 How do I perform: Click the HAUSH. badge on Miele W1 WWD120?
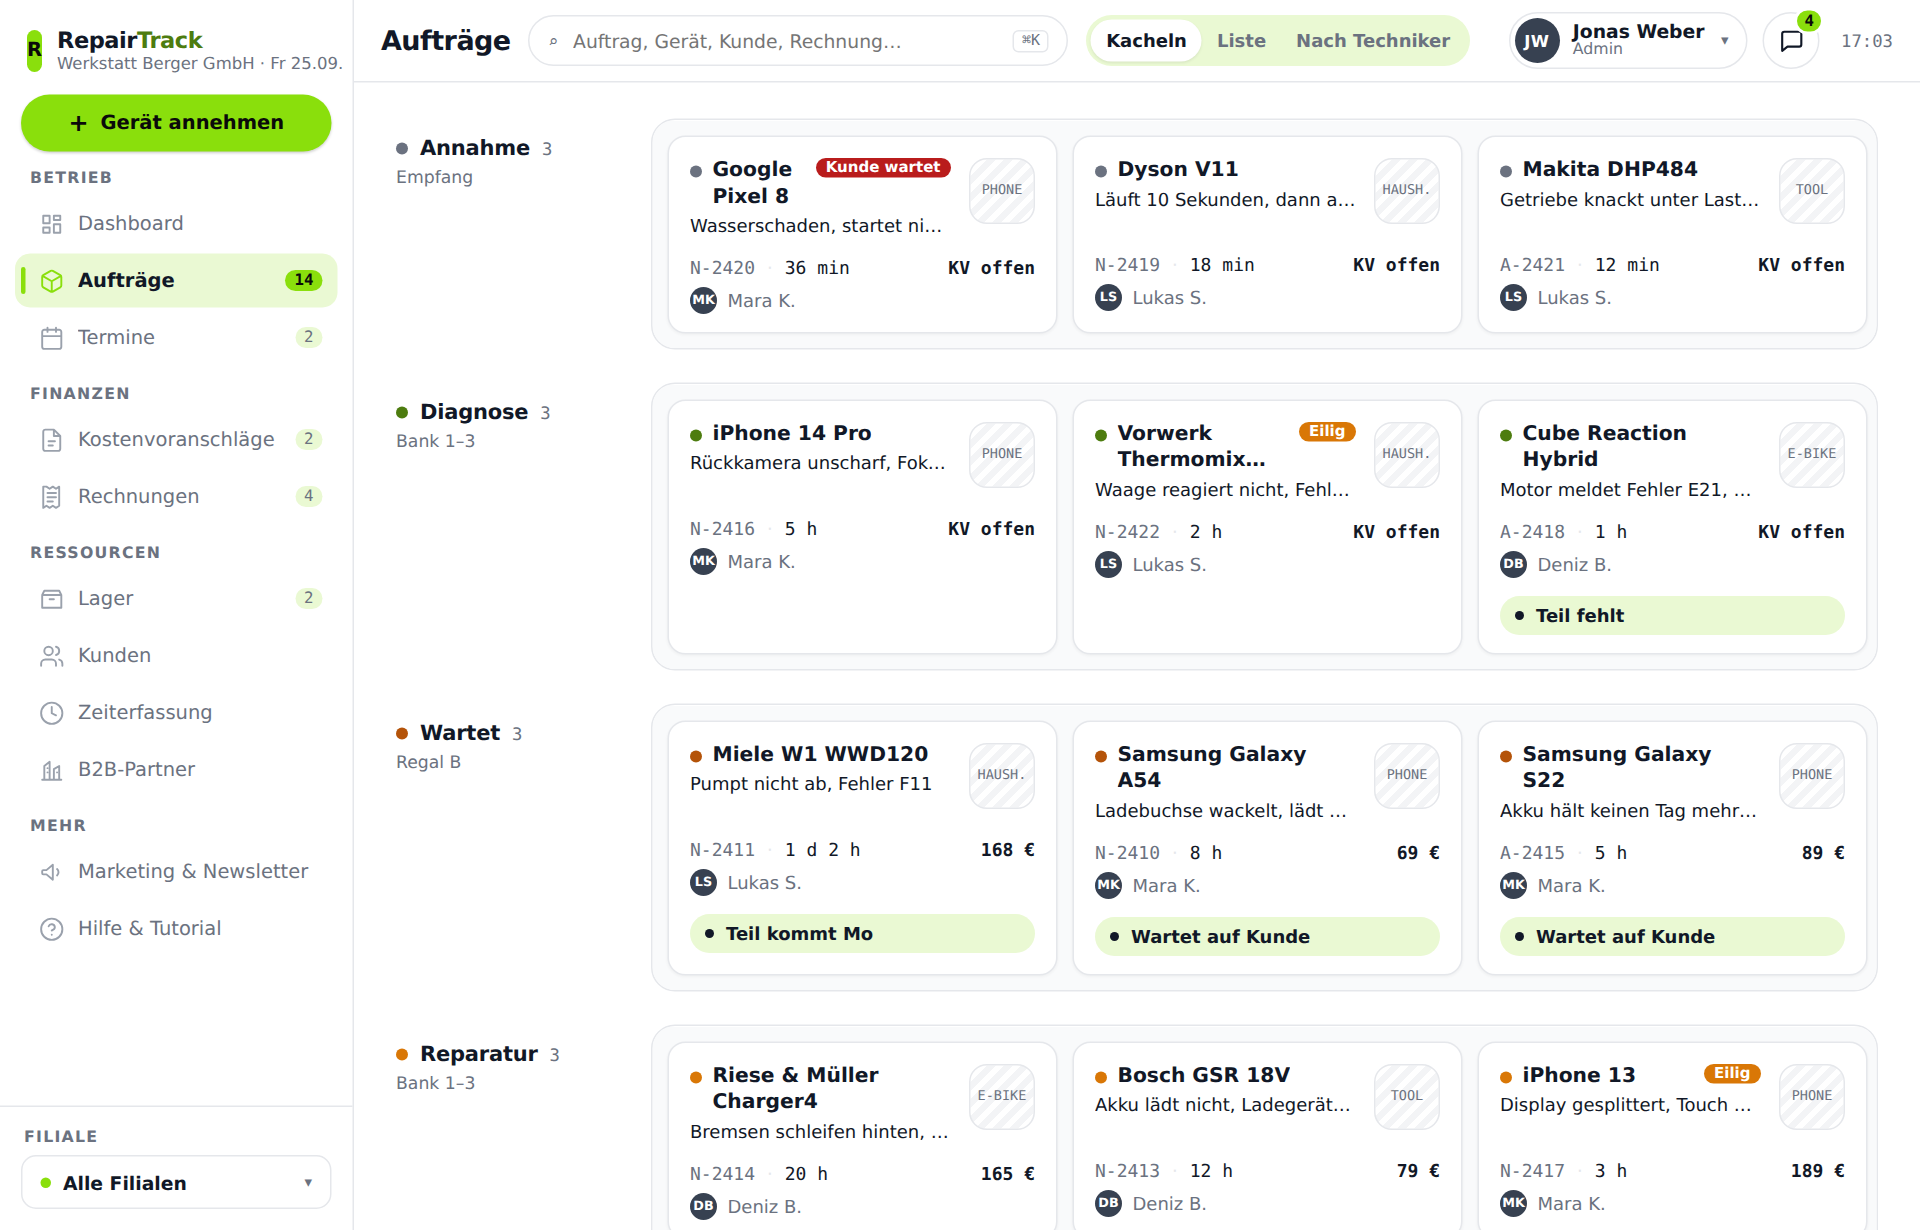point(1001,775)
